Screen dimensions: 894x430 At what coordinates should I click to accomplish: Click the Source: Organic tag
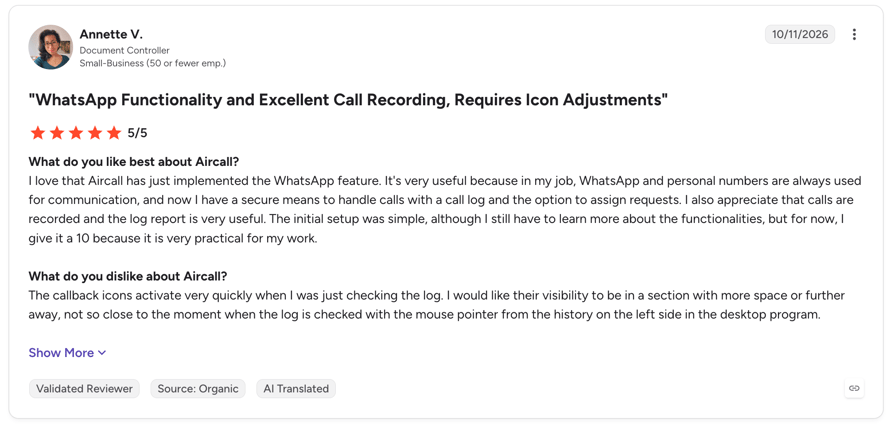198,389
